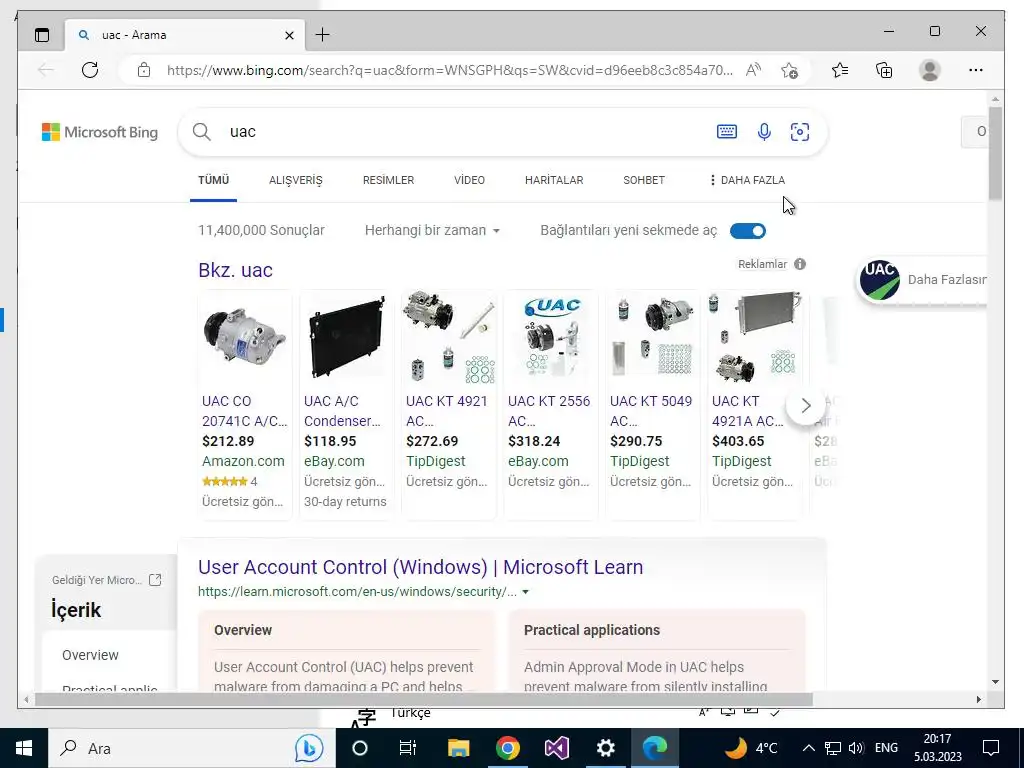Open the 'Bkz. uac' heading link
The height and width of the screenshot is (768, 1024).
coord(235,270)
